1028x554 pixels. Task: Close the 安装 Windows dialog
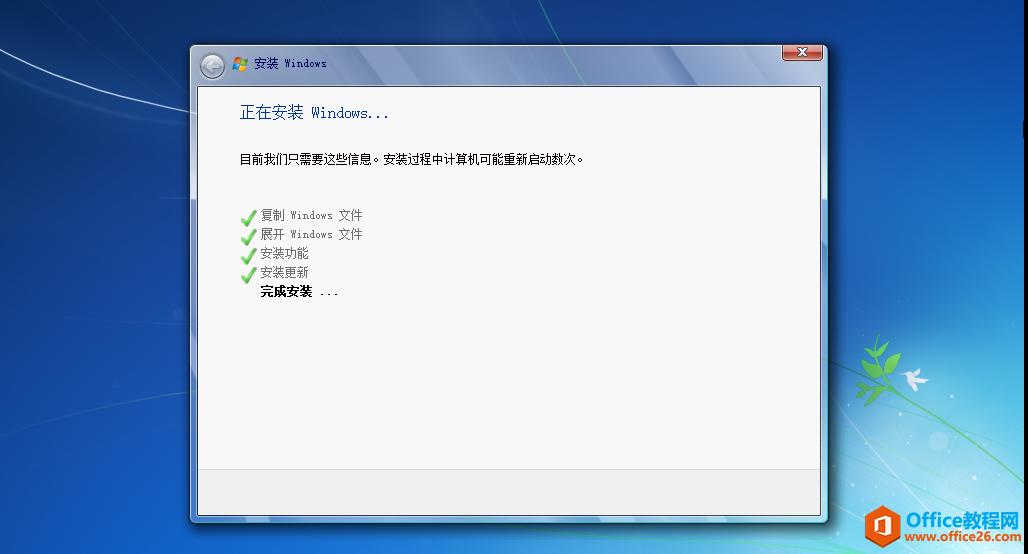click(x=802, y=52)
